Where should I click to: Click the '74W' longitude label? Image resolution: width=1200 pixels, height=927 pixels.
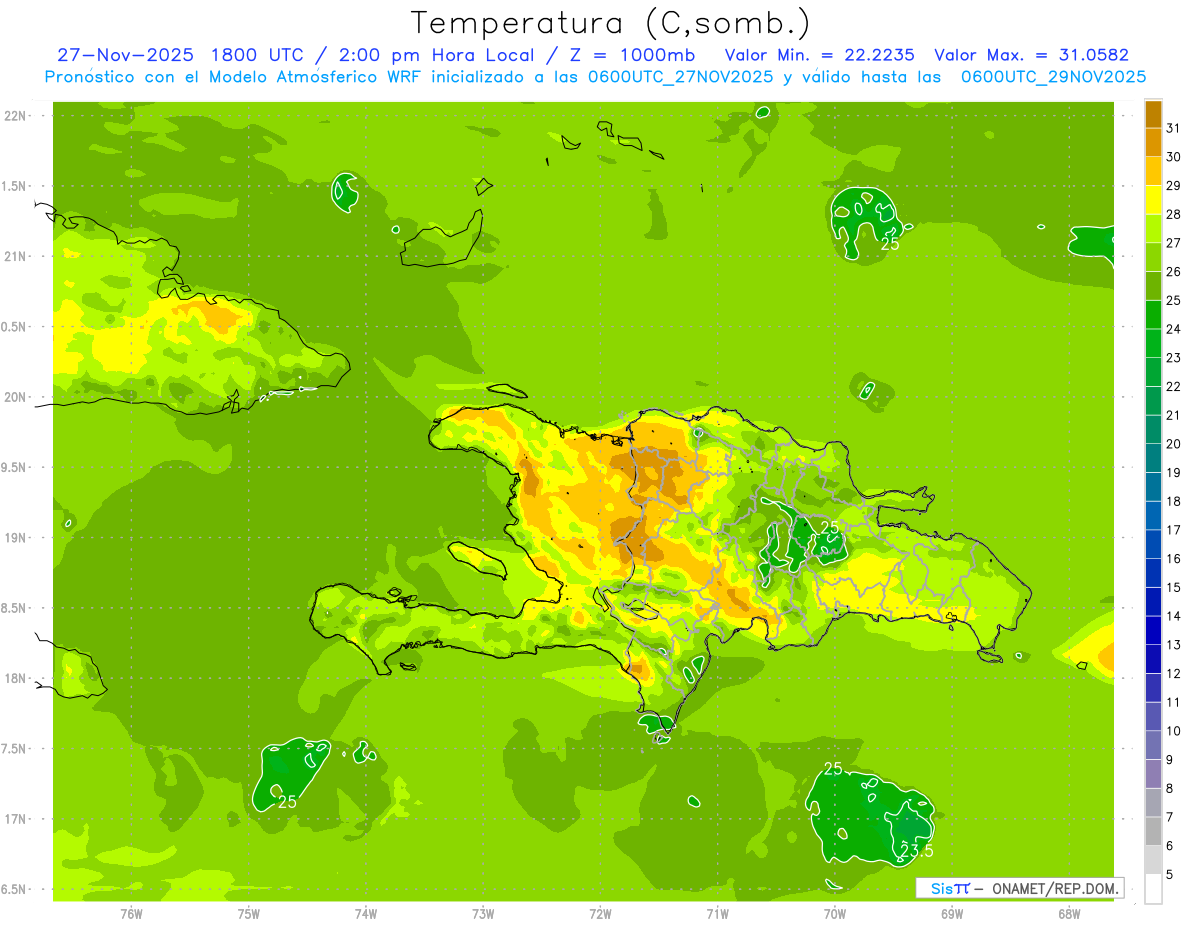[x=365, y=914]
